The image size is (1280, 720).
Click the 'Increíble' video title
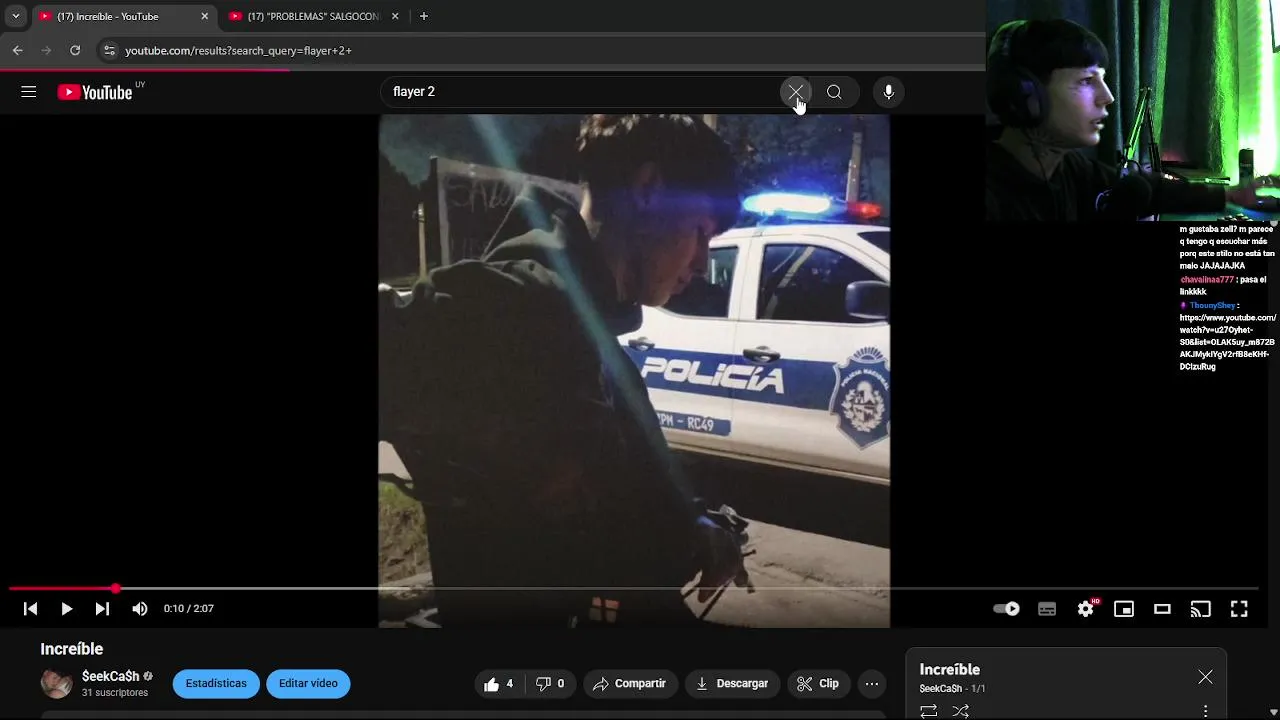[x=72, y=649]
